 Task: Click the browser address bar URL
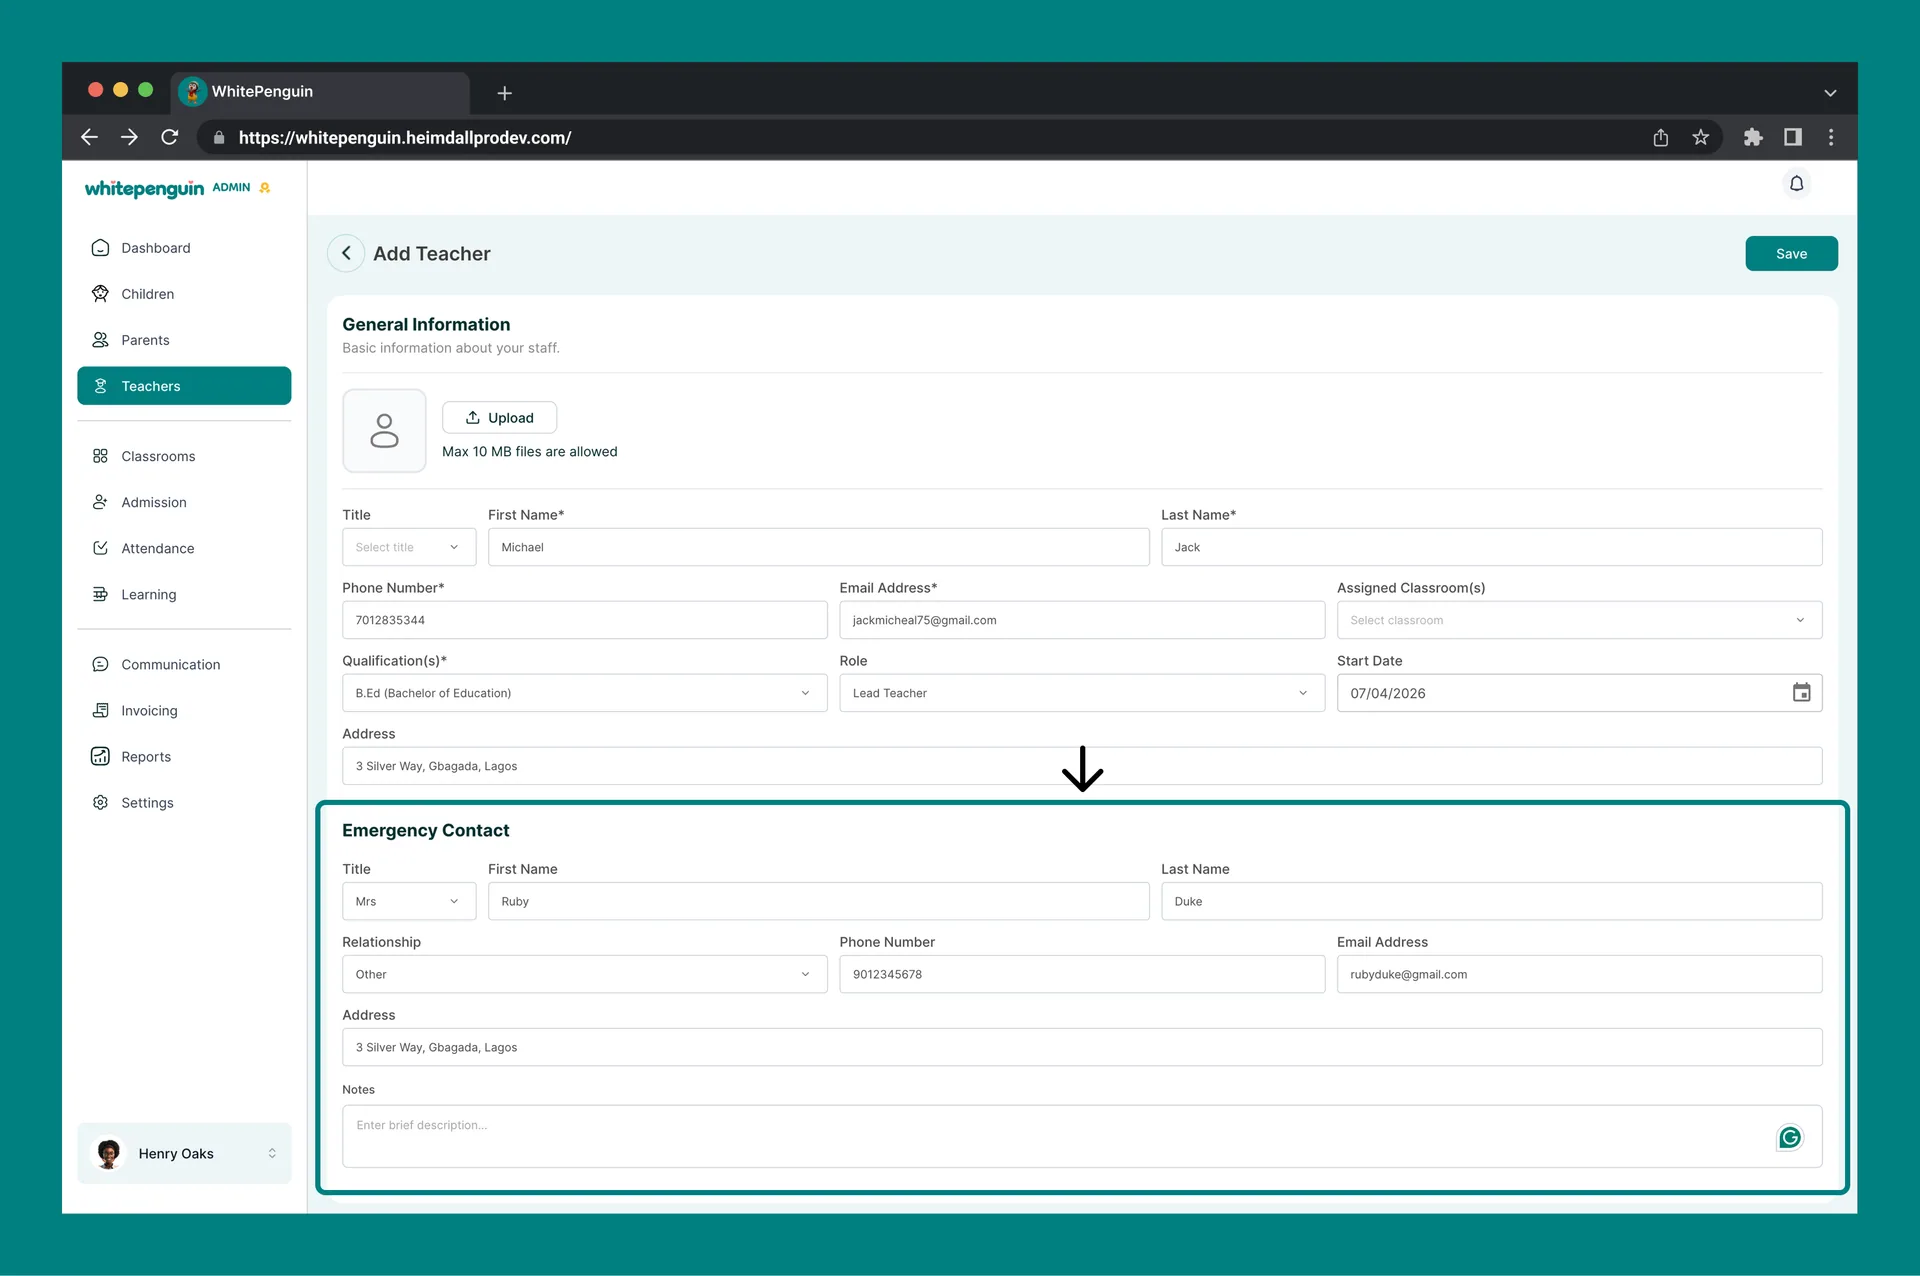(x=405, y=138)
